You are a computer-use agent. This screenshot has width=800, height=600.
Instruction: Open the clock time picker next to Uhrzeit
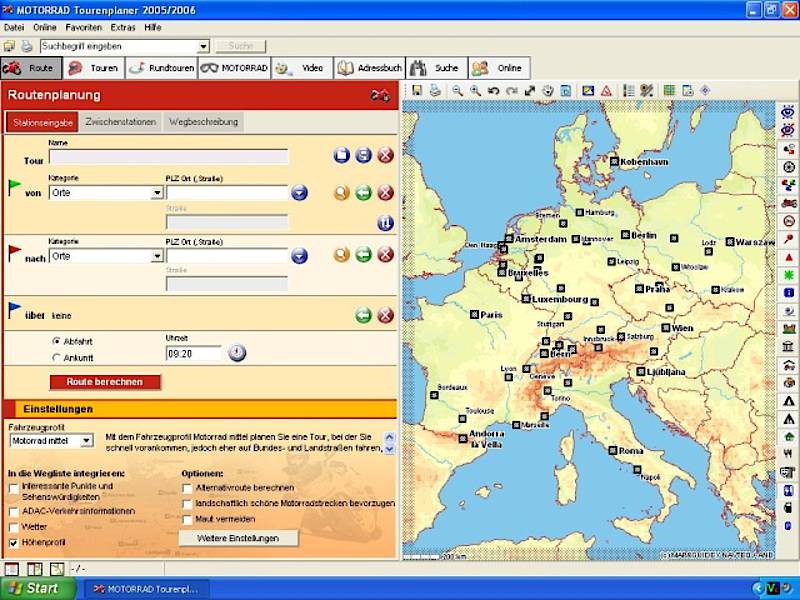point(237,353)
